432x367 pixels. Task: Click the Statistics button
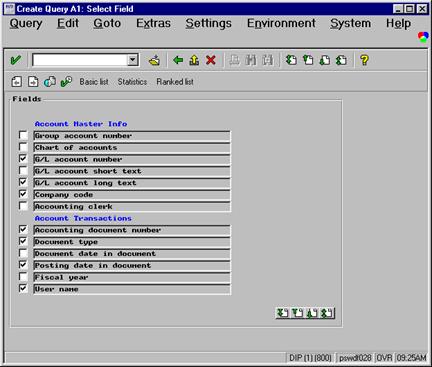point(132,82)
